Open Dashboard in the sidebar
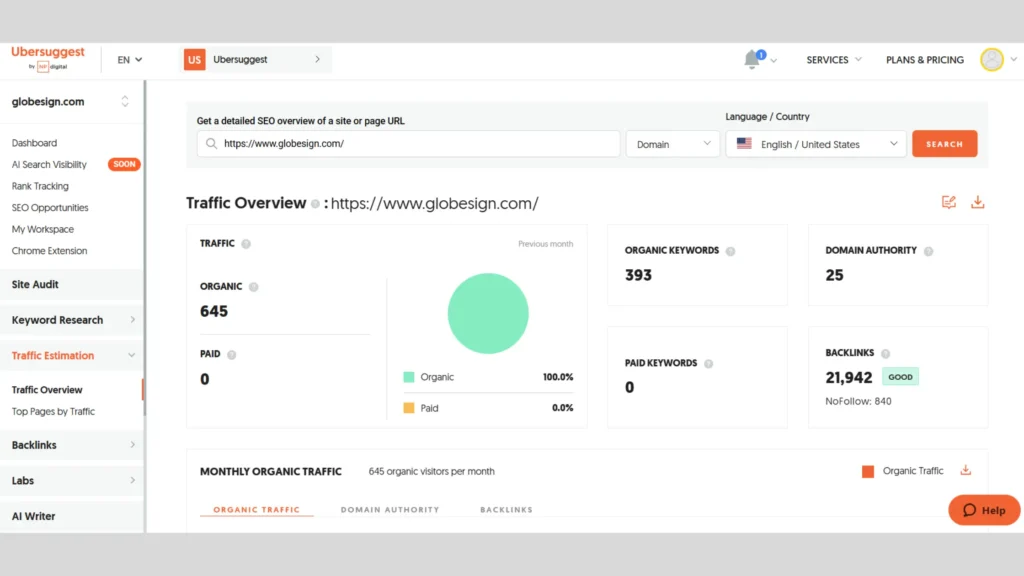Viewport: 1024px width, 576px height. pyautogui.click(x=34, y=143)
